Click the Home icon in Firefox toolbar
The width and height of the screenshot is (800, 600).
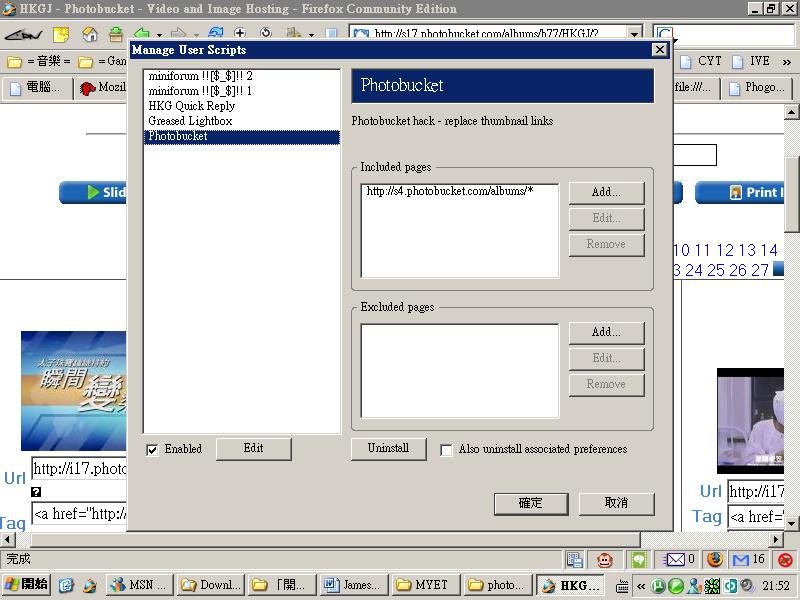pos(90,35)
